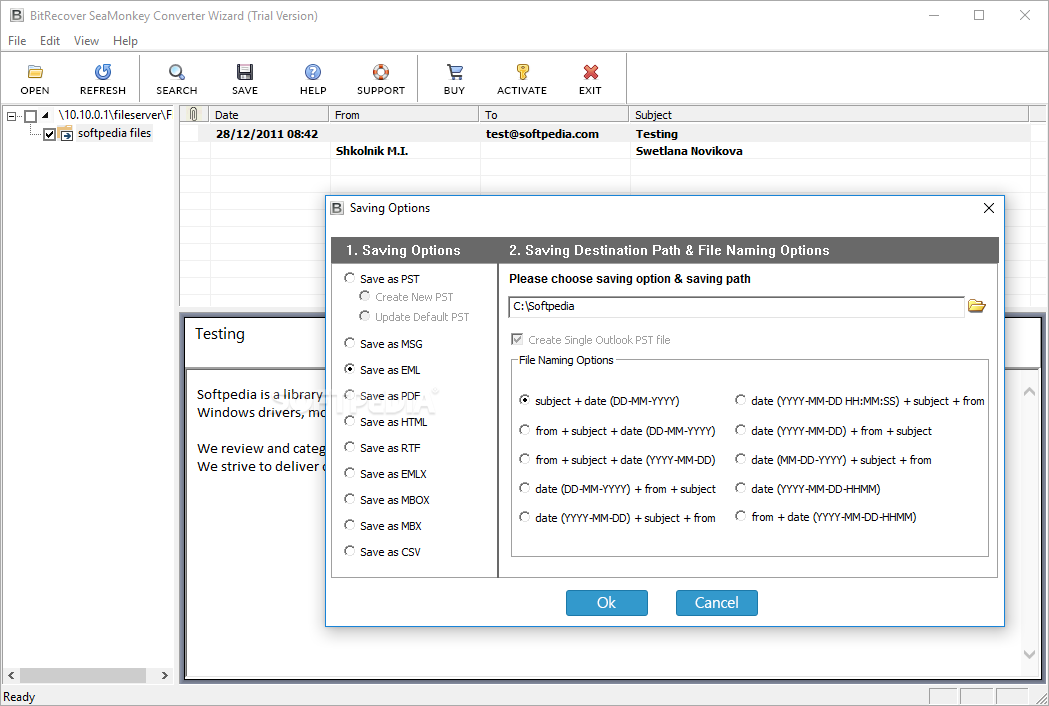
Task: Click subject Swetlana Novikova
Action: 689,151
